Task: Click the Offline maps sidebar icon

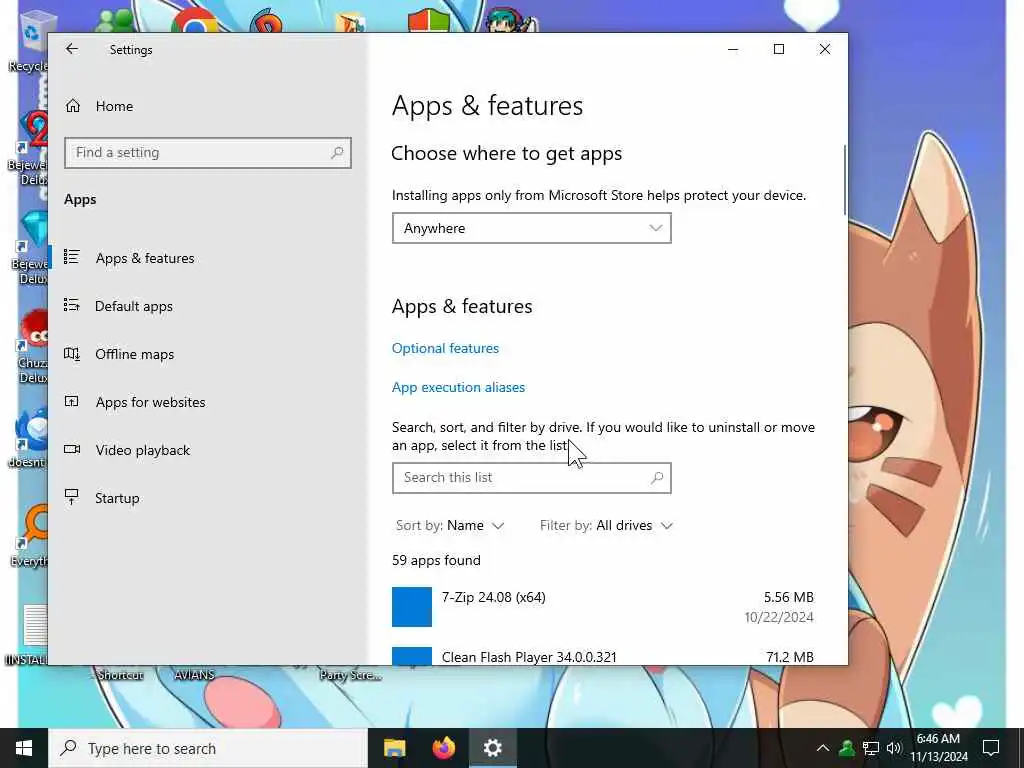Action: click(x=72, y=354)
